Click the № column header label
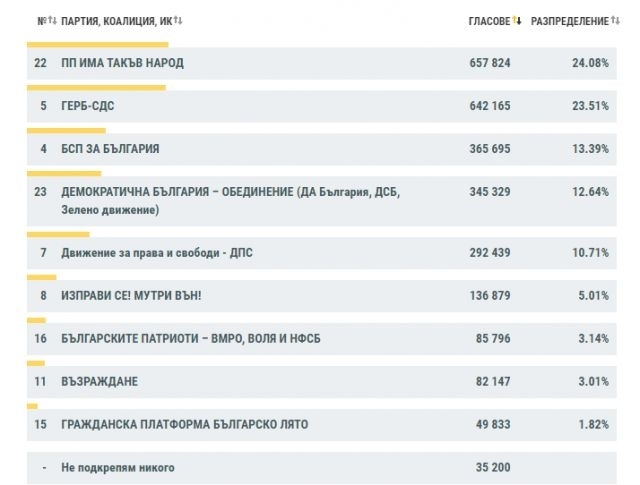This screenshot has width=640, height=485. click(x=39, y=21)
